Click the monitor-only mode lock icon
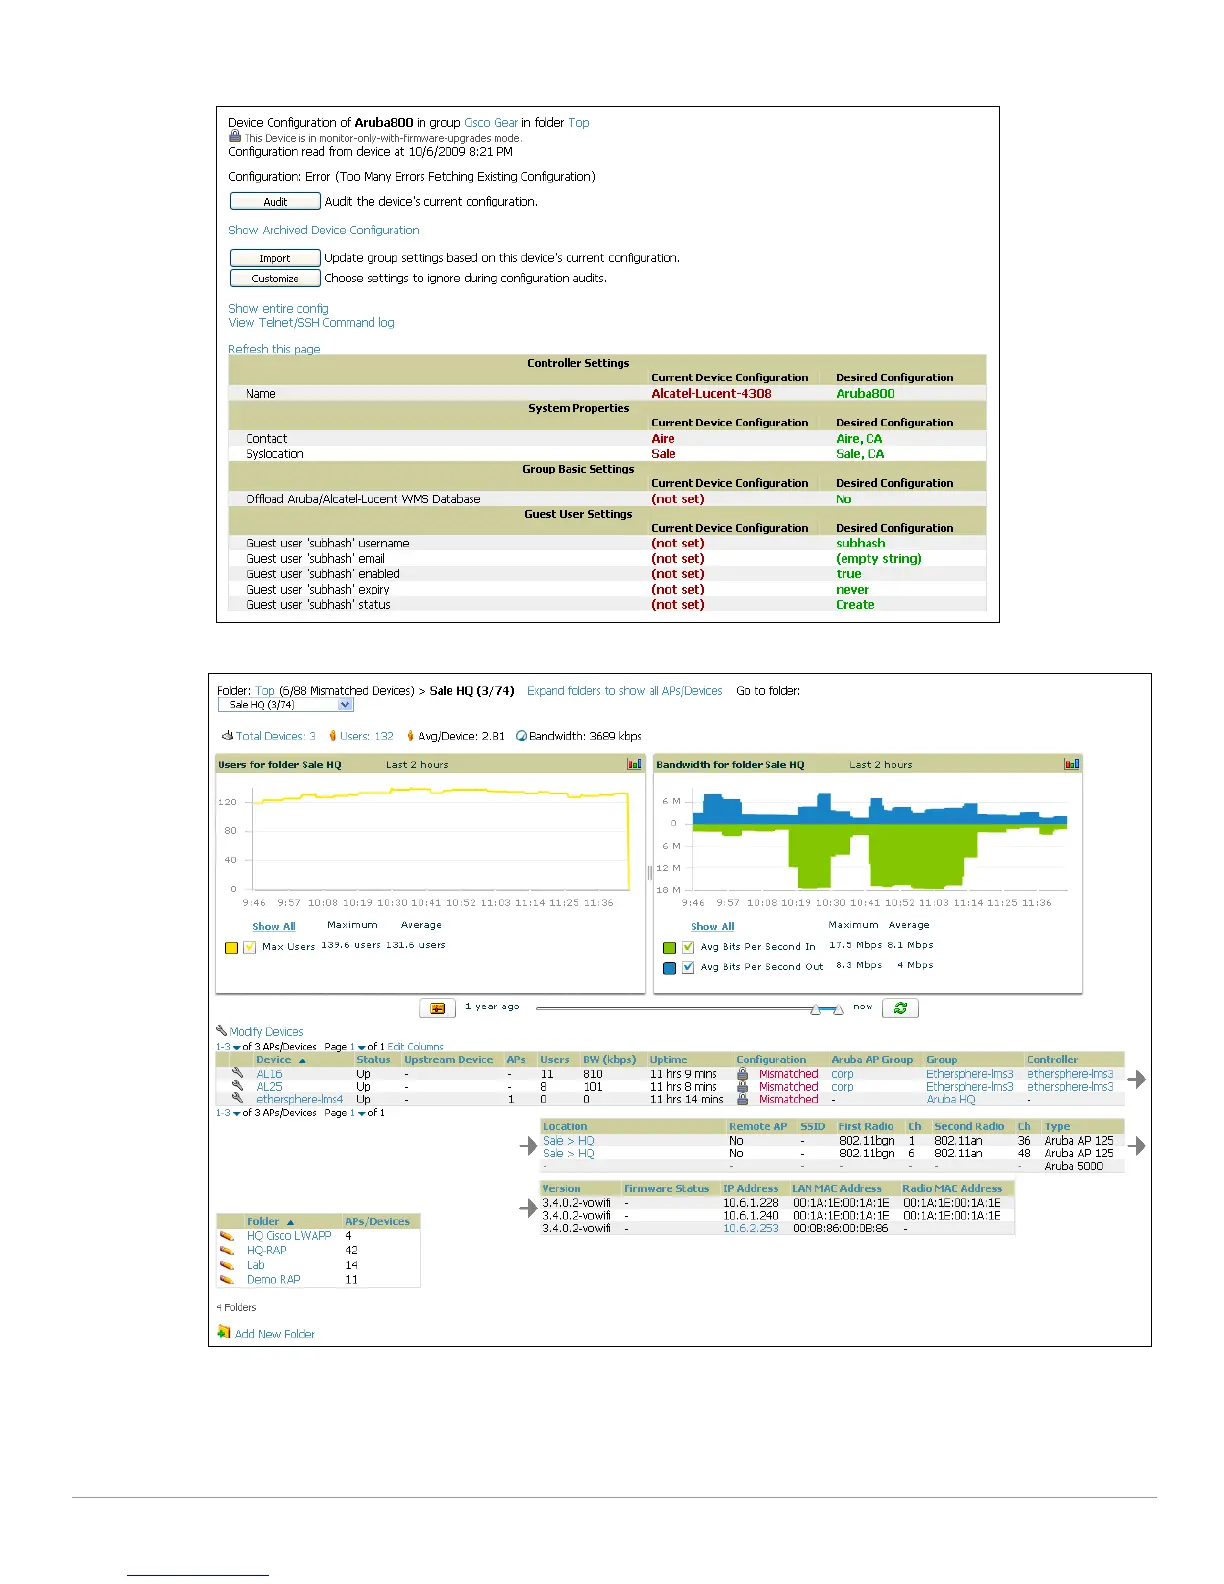This screenshot has width=1224, height=1584. [x=235, y=137]
